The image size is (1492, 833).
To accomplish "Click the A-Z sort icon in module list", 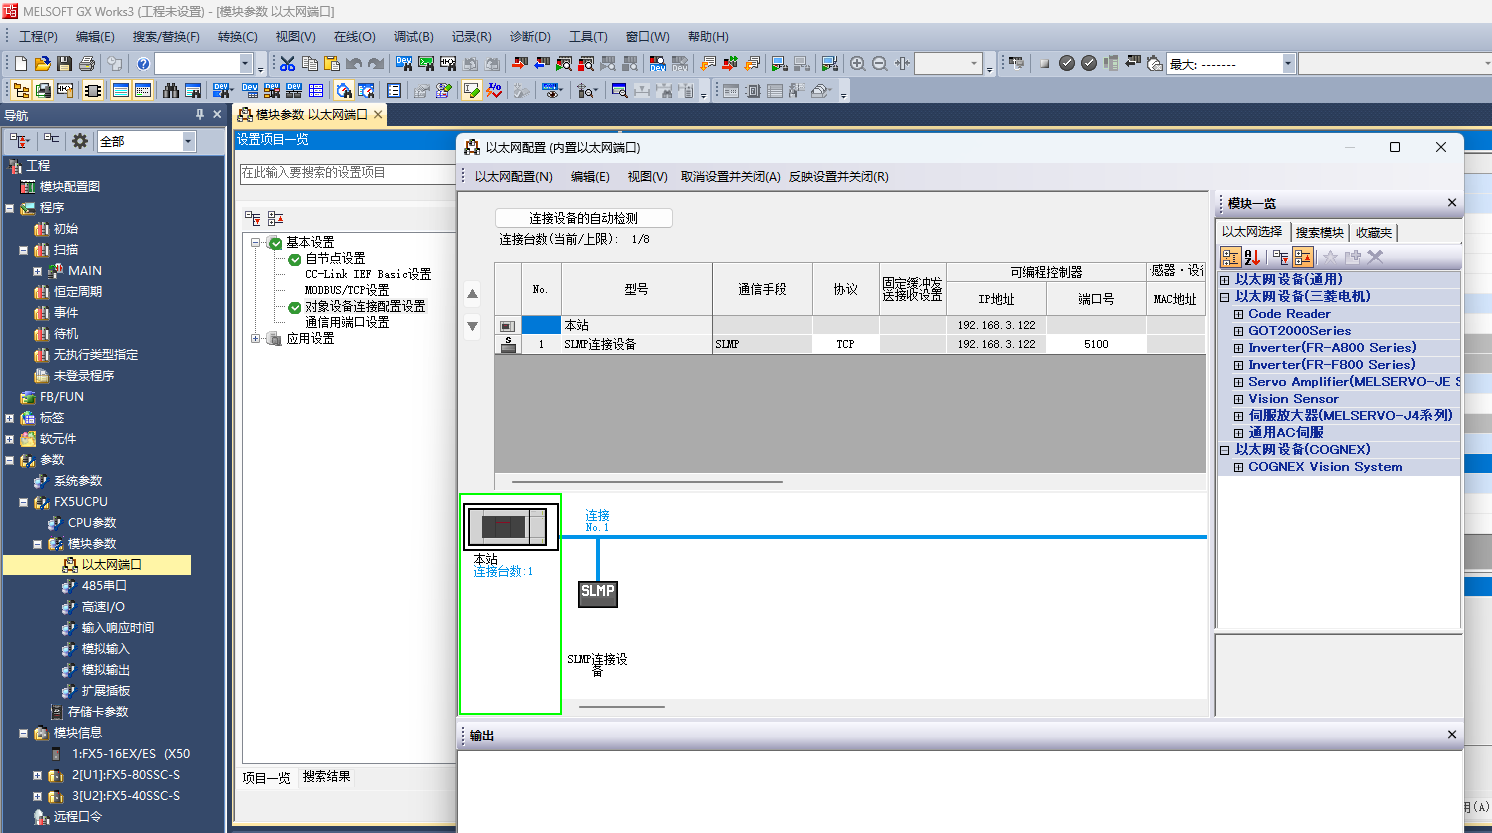I will coord(1252,257).
